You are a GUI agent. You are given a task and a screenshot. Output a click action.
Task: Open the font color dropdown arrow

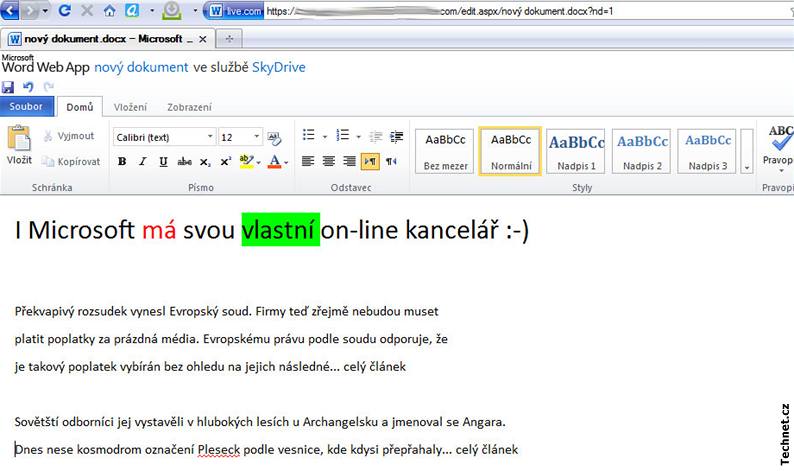click(x=286, y=162)
